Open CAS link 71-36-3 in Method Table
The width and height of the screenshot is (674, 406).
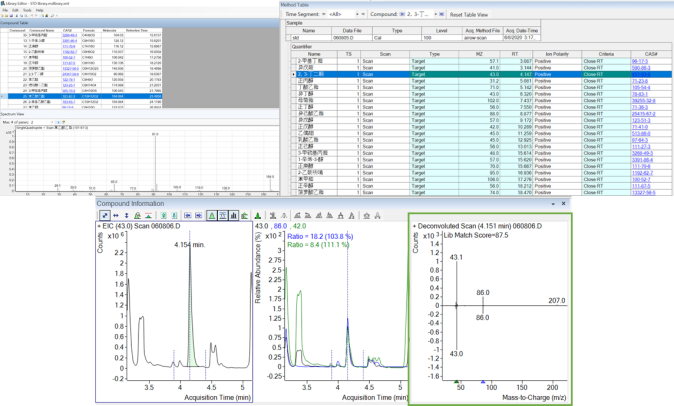640,107
